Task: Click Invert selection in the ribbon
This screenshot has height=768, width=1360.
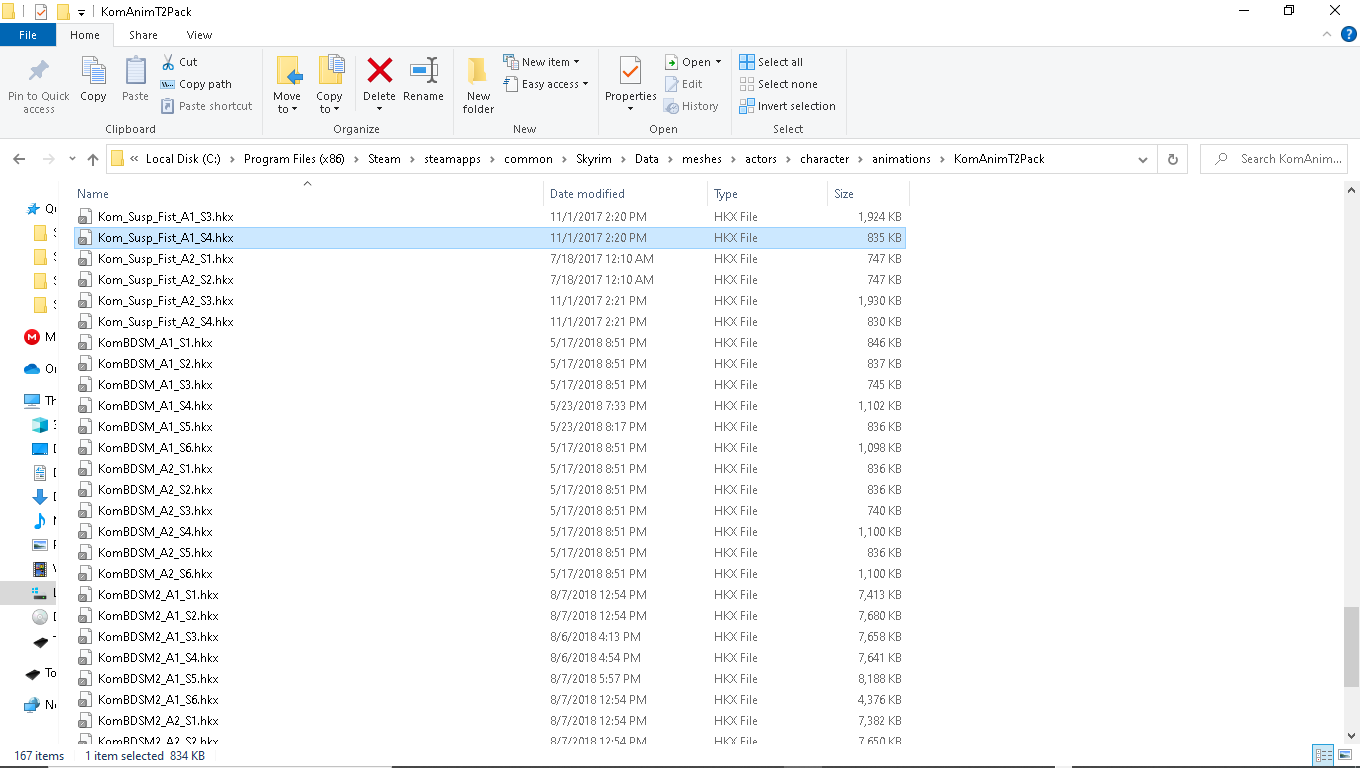Action: tap(787, 106)
